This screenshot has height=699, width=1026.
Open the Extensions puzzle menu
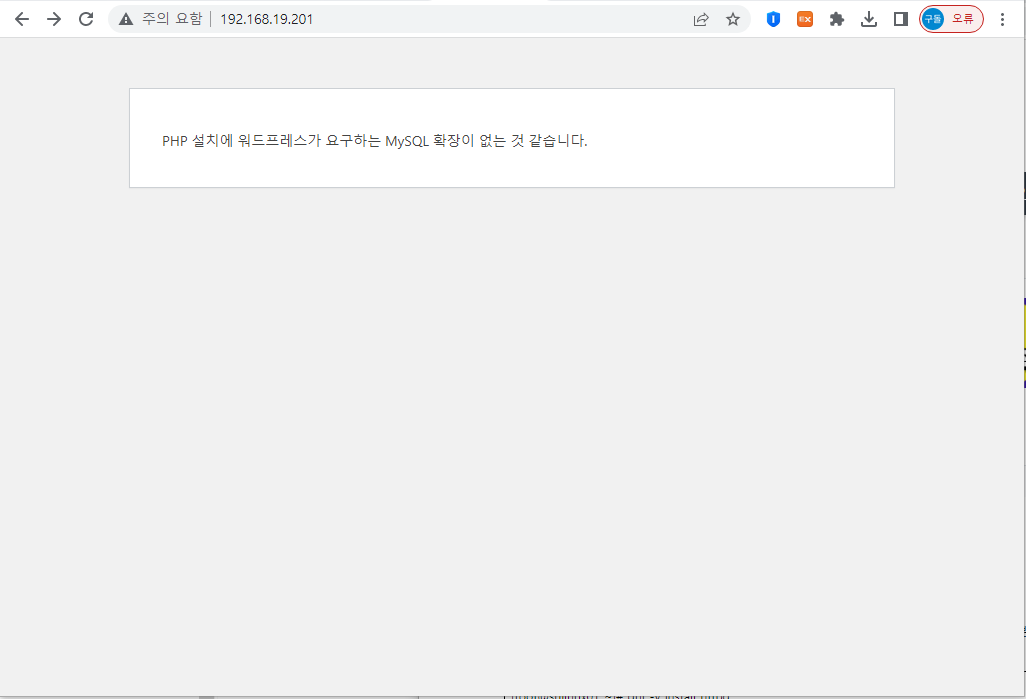[837, 19]
